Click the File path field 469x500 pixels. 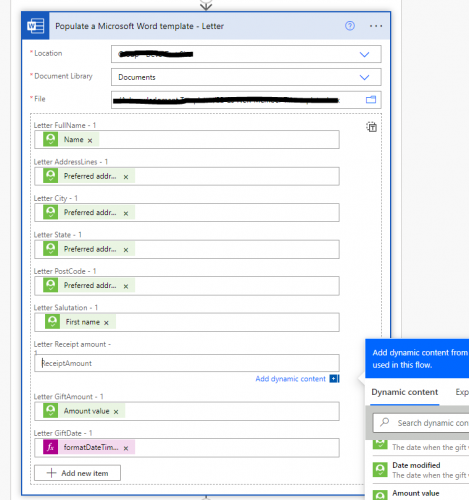(246, 100)
